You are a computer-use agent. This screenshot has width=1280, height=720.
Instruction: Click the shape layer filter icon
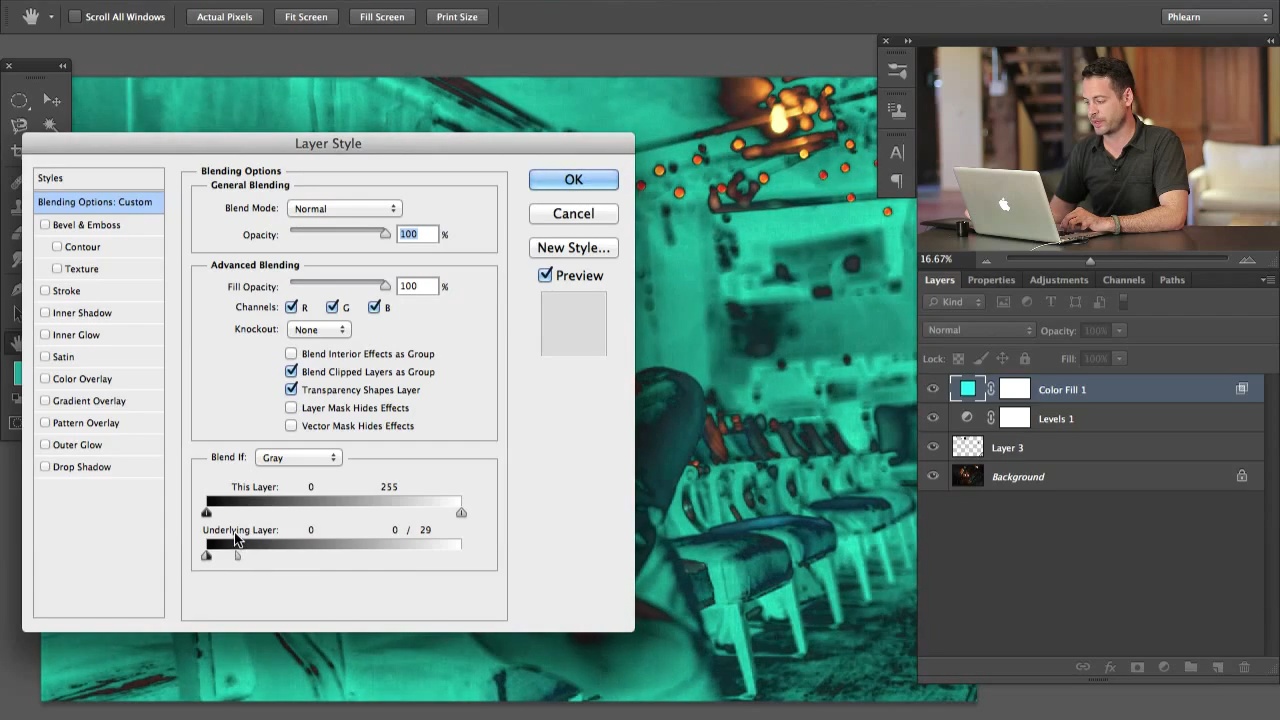1075,302
